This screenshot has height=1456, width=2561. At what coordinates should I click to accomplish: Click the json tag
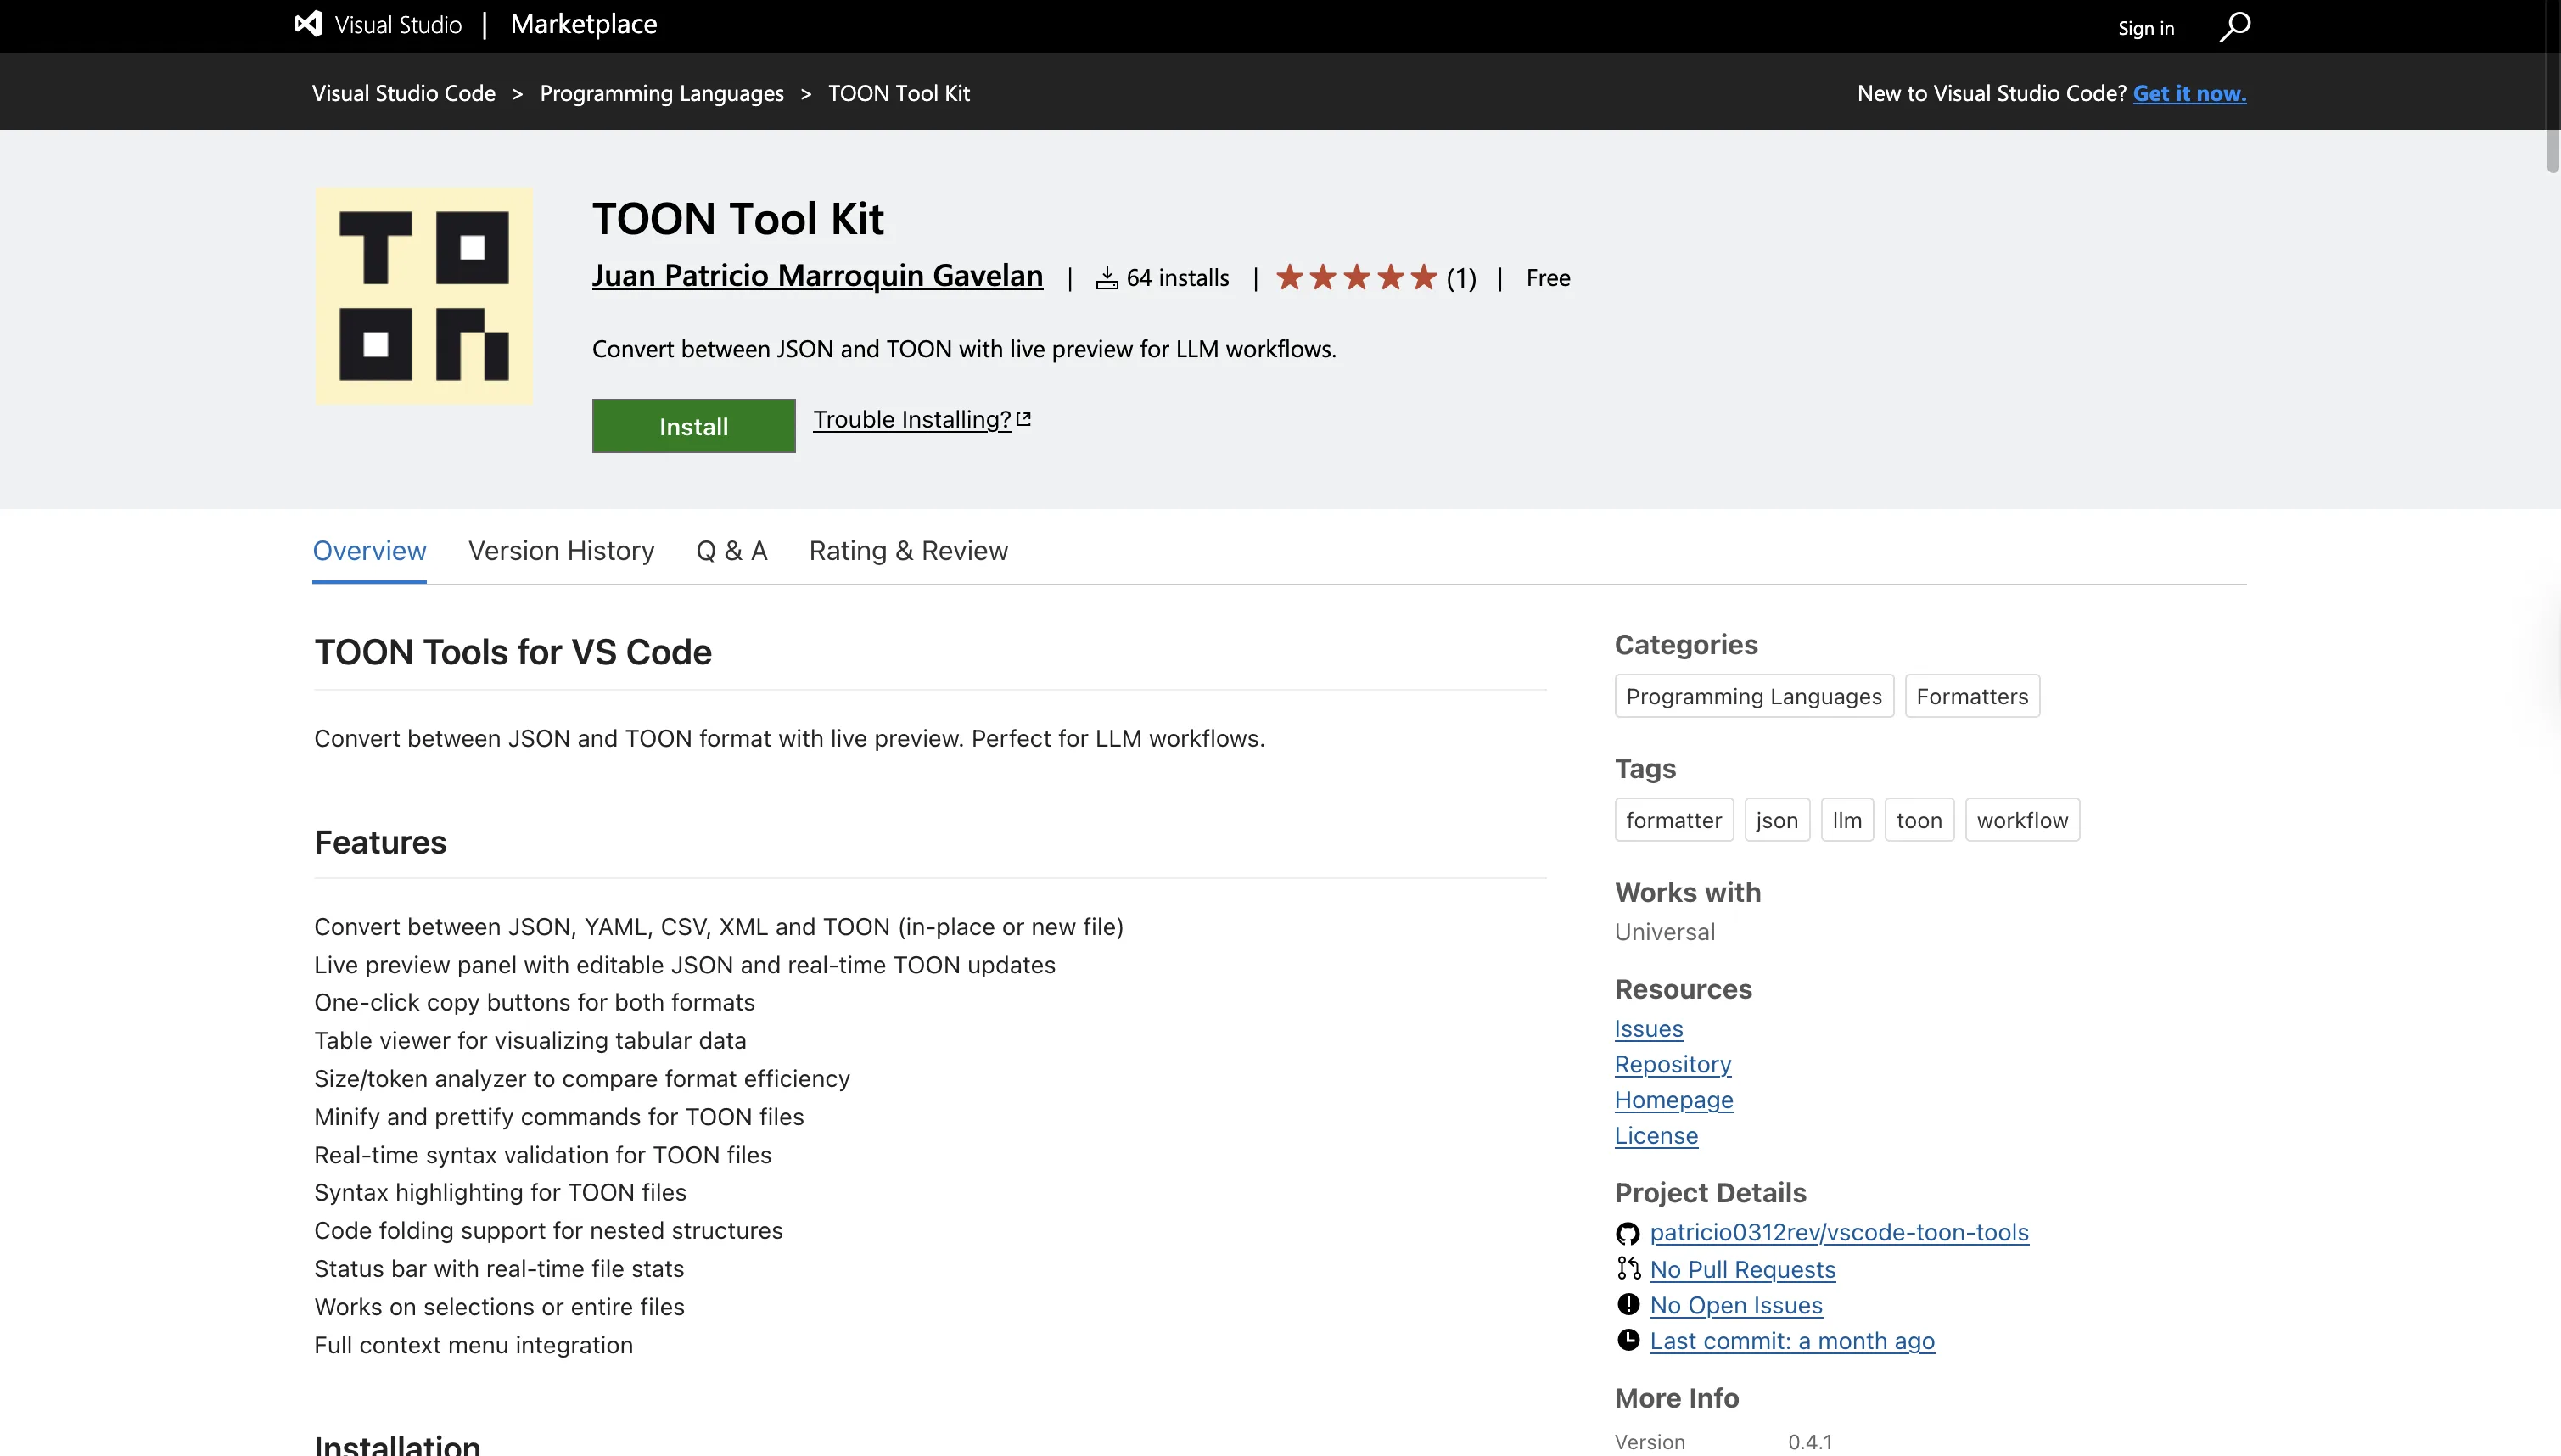point(1777,820)
